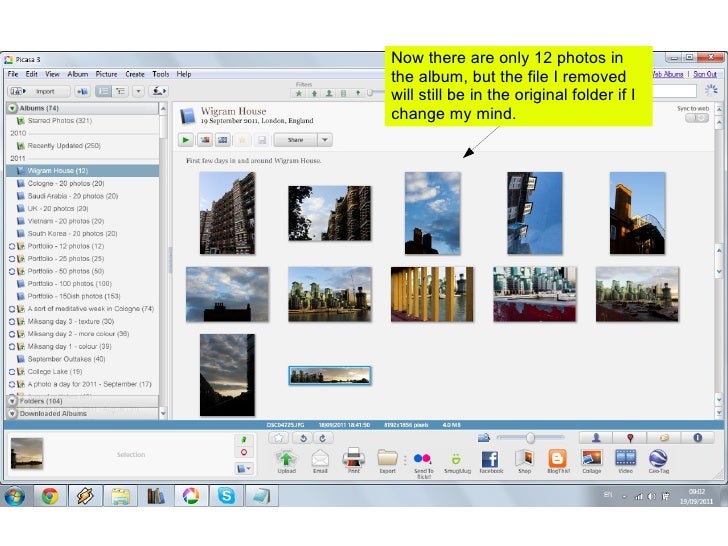
Task: Click the Print printer icon
Action: [354, 458]
